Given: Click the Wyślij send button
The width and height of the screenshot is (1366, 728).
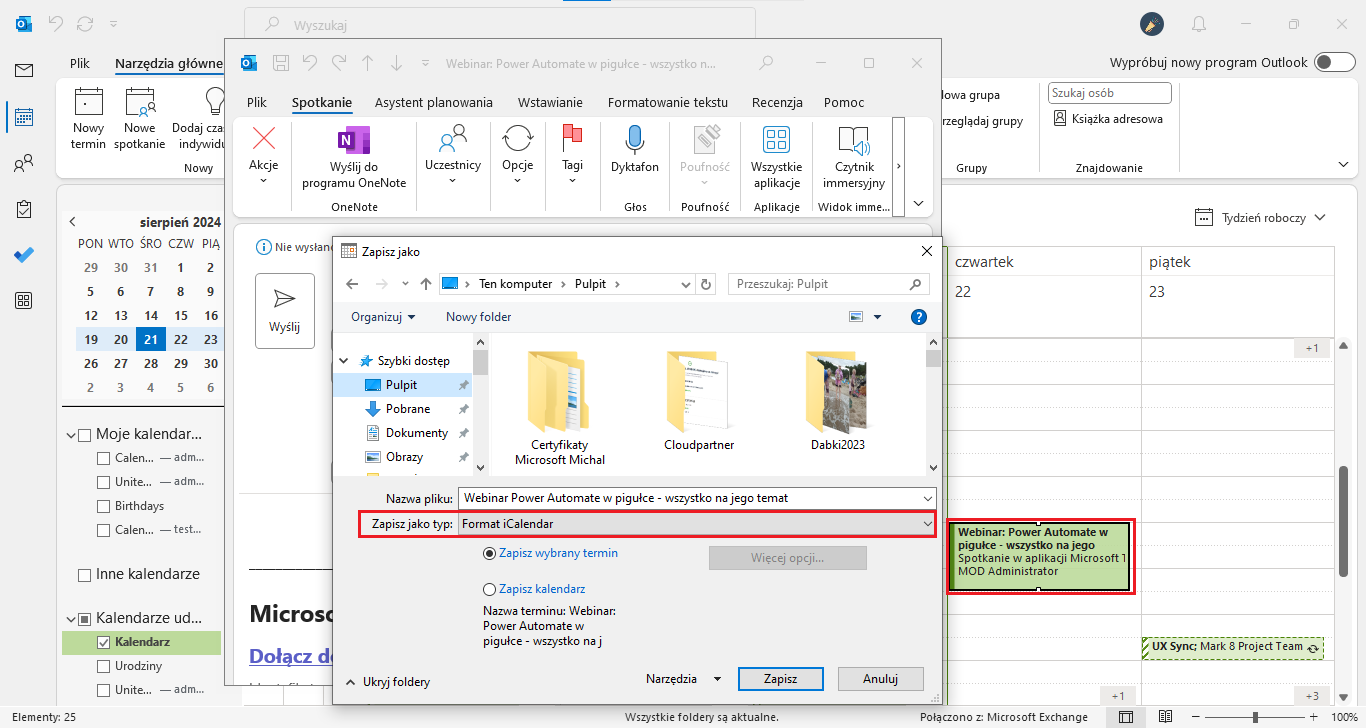Looking at the screenshot, I should pos(285,310).
